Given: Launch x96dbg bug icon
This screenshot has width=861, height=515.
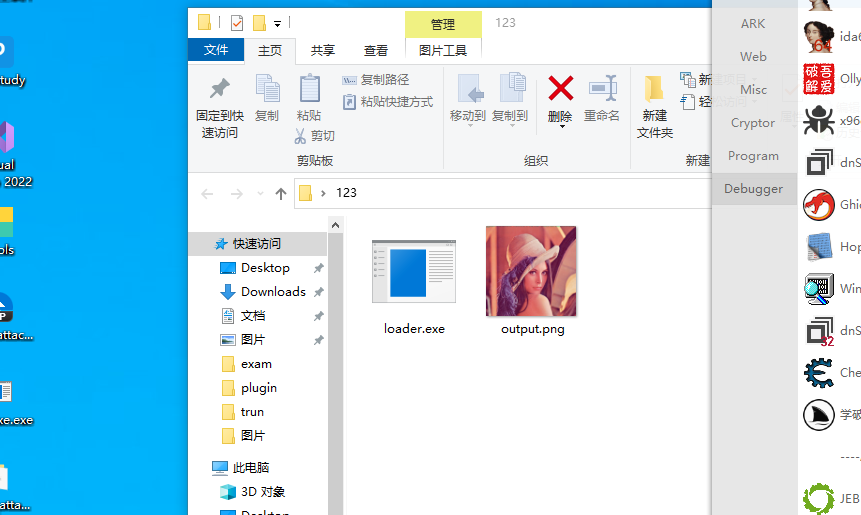Looking at the screenshot, I should [819, 120].
